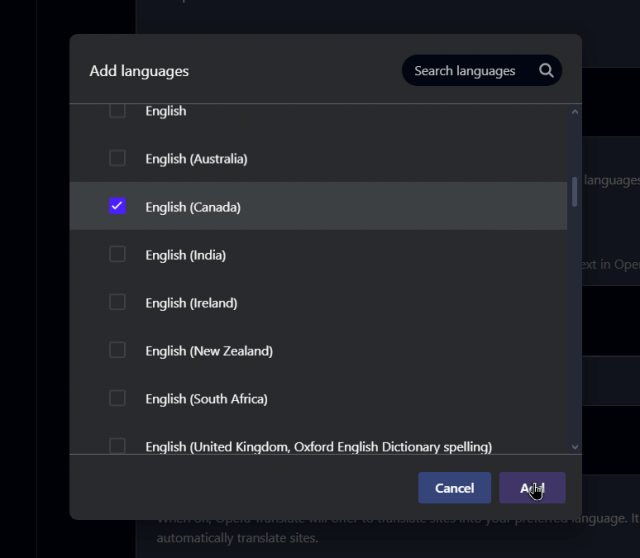Select the English (Ireland) label text
The height and width of the screenshot is (558, 640).
click(x=191, y=303)
